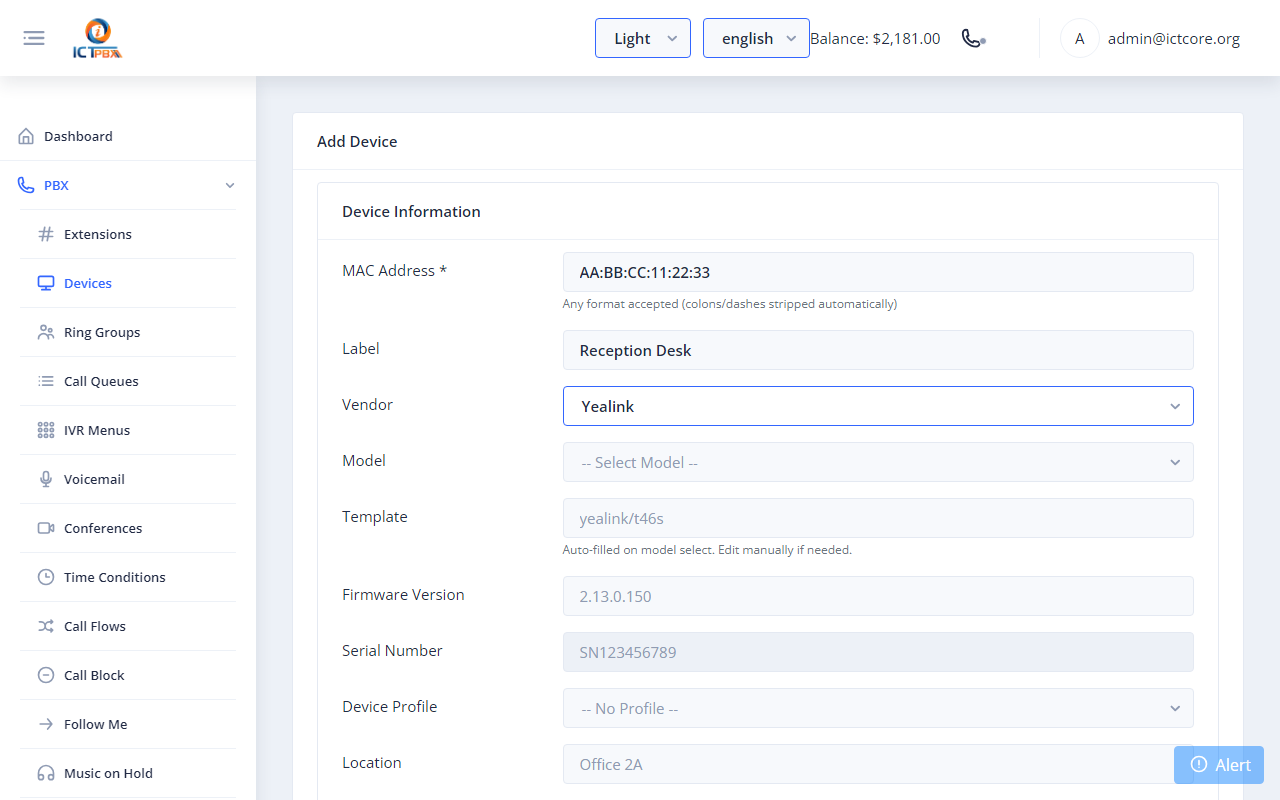Image resolution: width=1280 pixels, height=800 pixels.
Task: Click the Conferences video camera icon
Action: point(46,528)
